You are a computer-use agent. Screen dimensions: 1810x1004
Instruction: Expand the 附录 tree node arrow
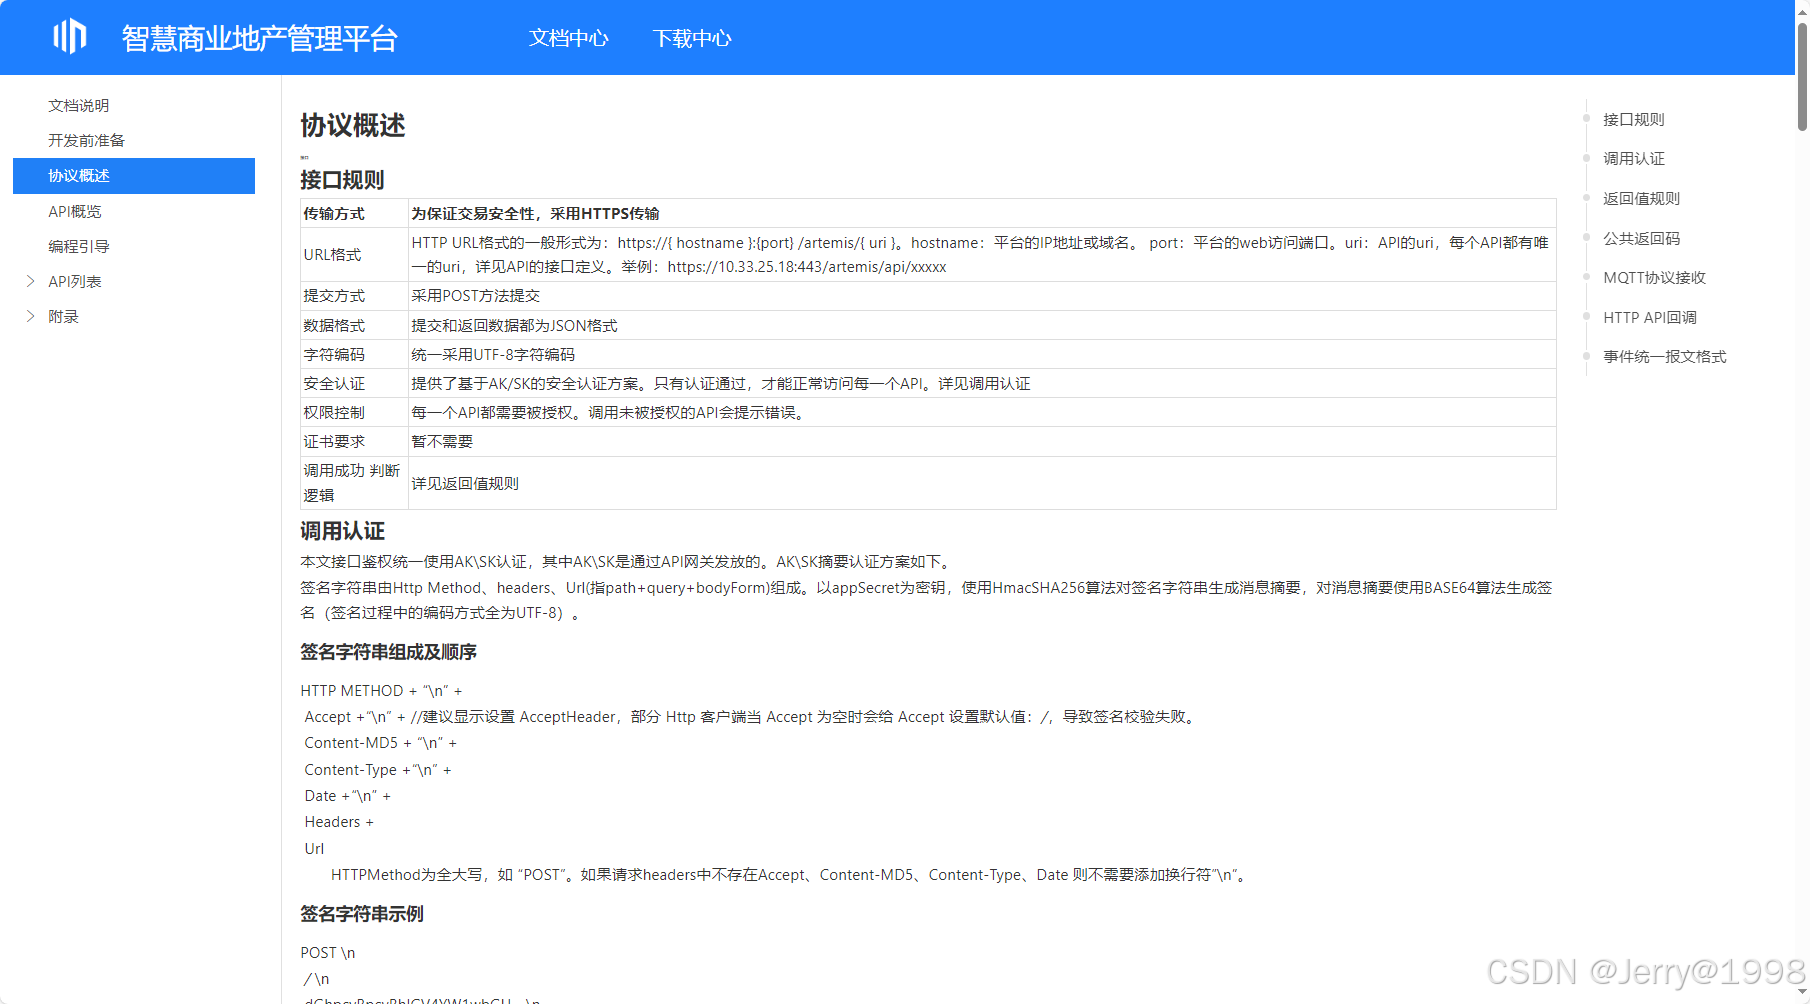click(x=30, y=316)
